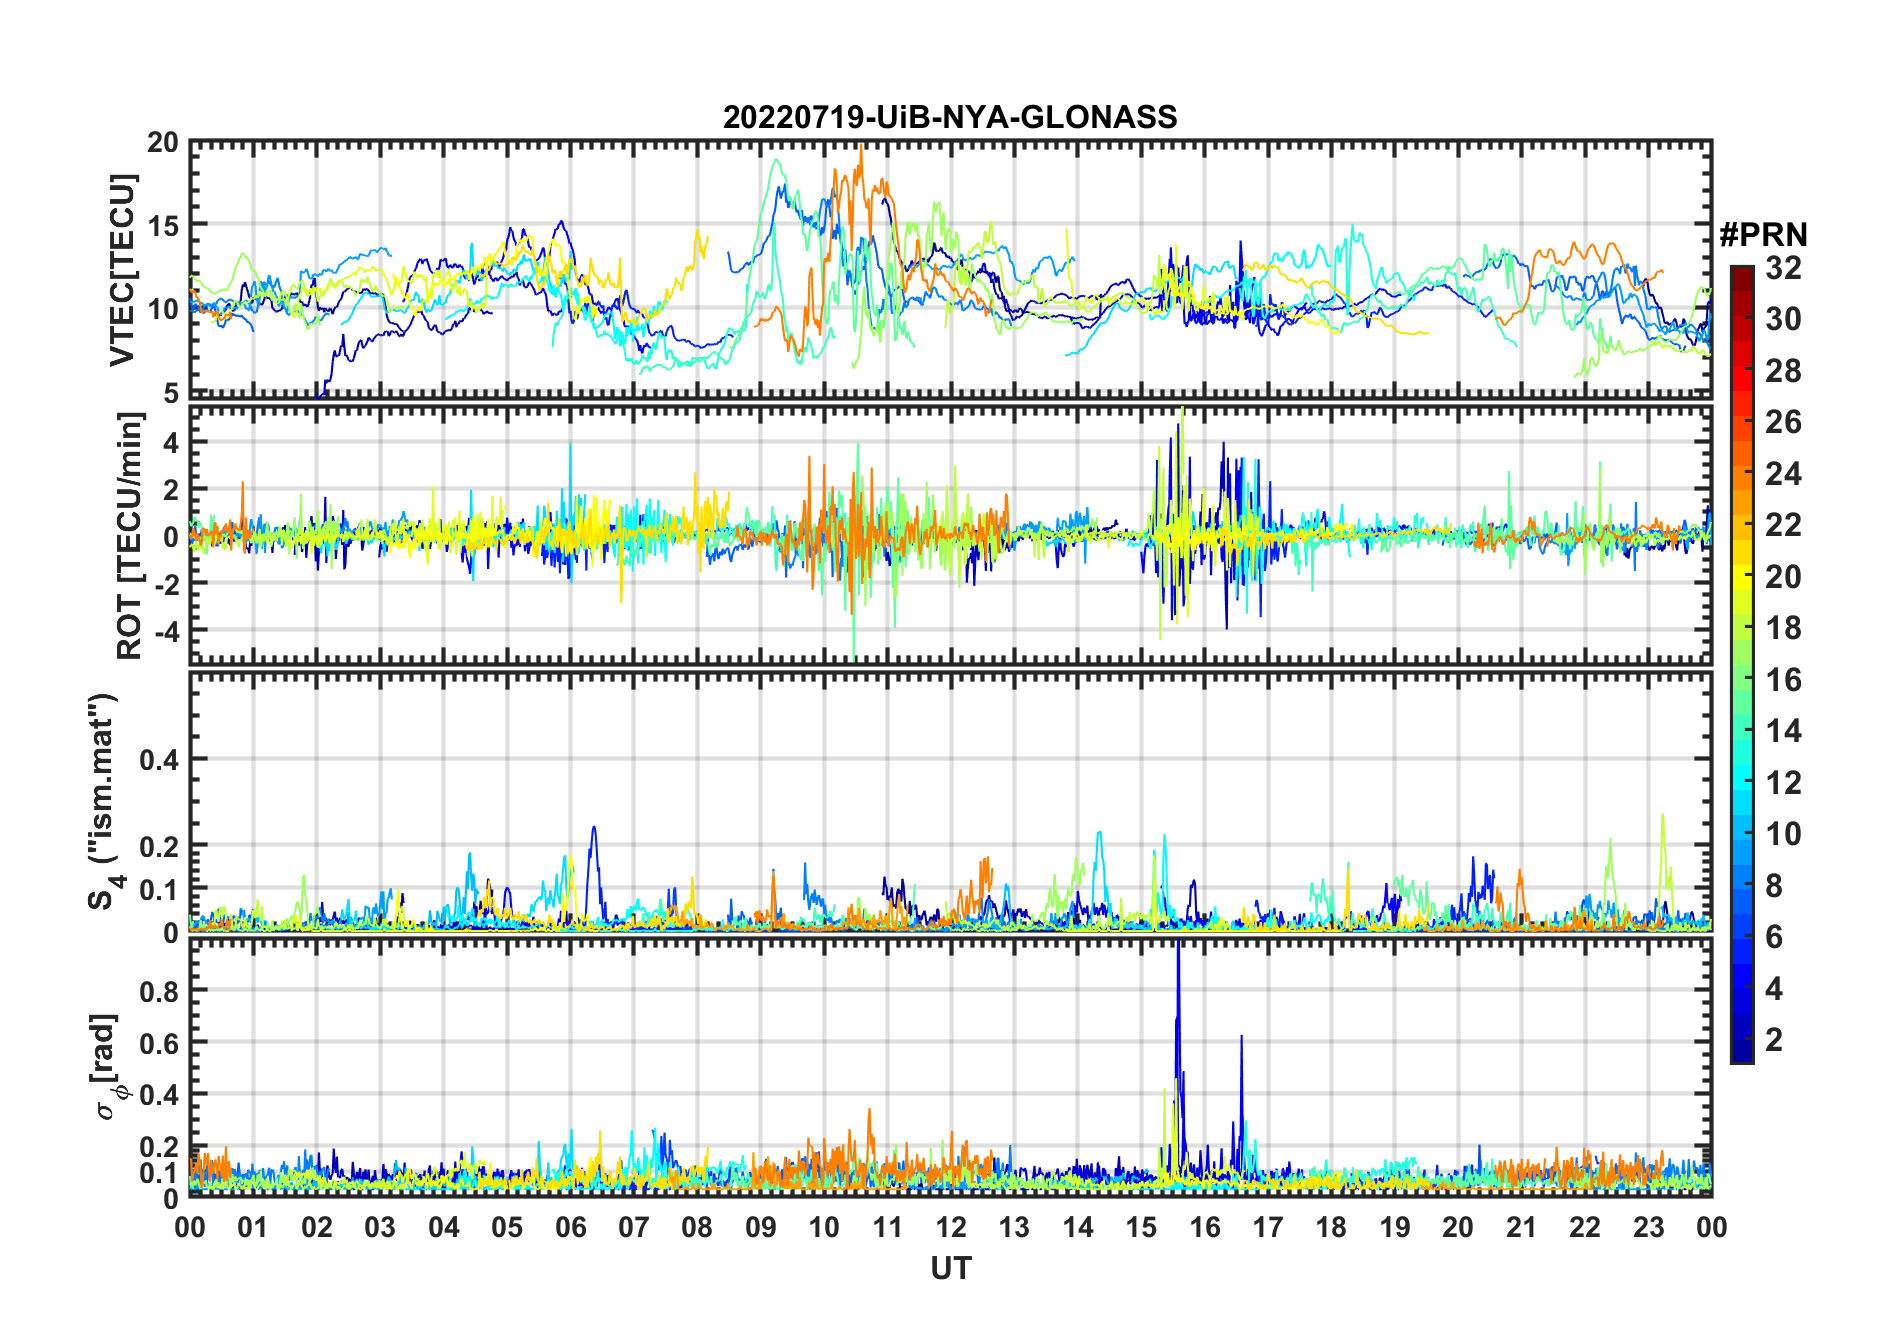Click ROT axis tick label "-2"
Viewport: 1902px width, 1330px height.
[x=166, y=584]
